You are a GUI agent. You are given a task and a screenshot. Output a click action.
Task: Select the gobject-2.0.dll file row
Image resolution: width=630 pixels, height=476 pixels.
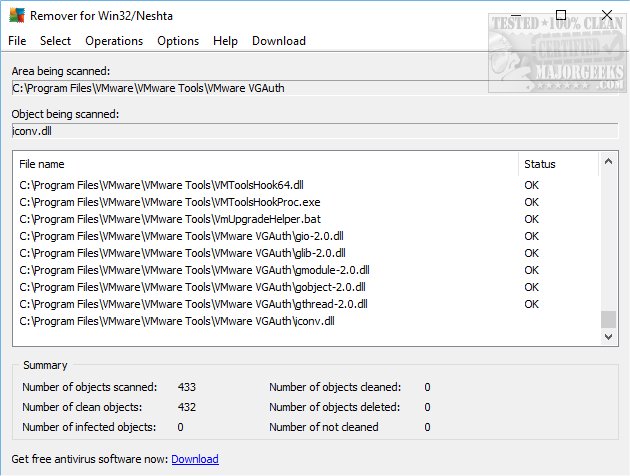[x=190, y=287]
